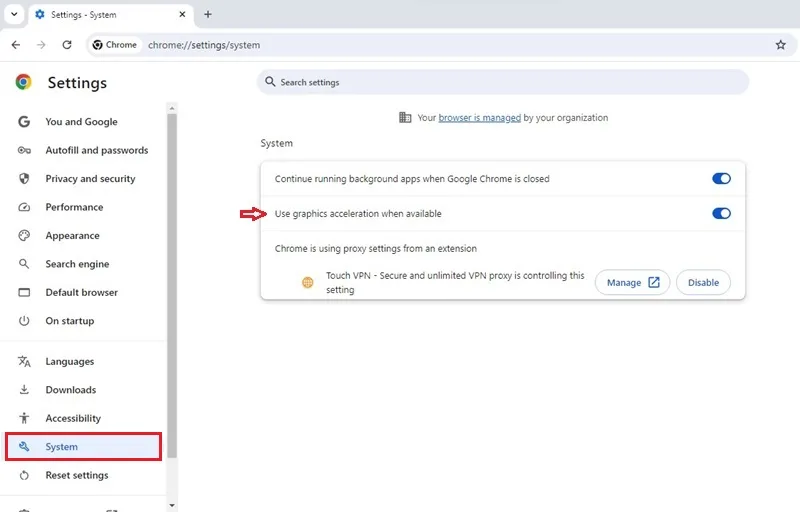Disable the Touch VPN proxy extension

[703, 283]
